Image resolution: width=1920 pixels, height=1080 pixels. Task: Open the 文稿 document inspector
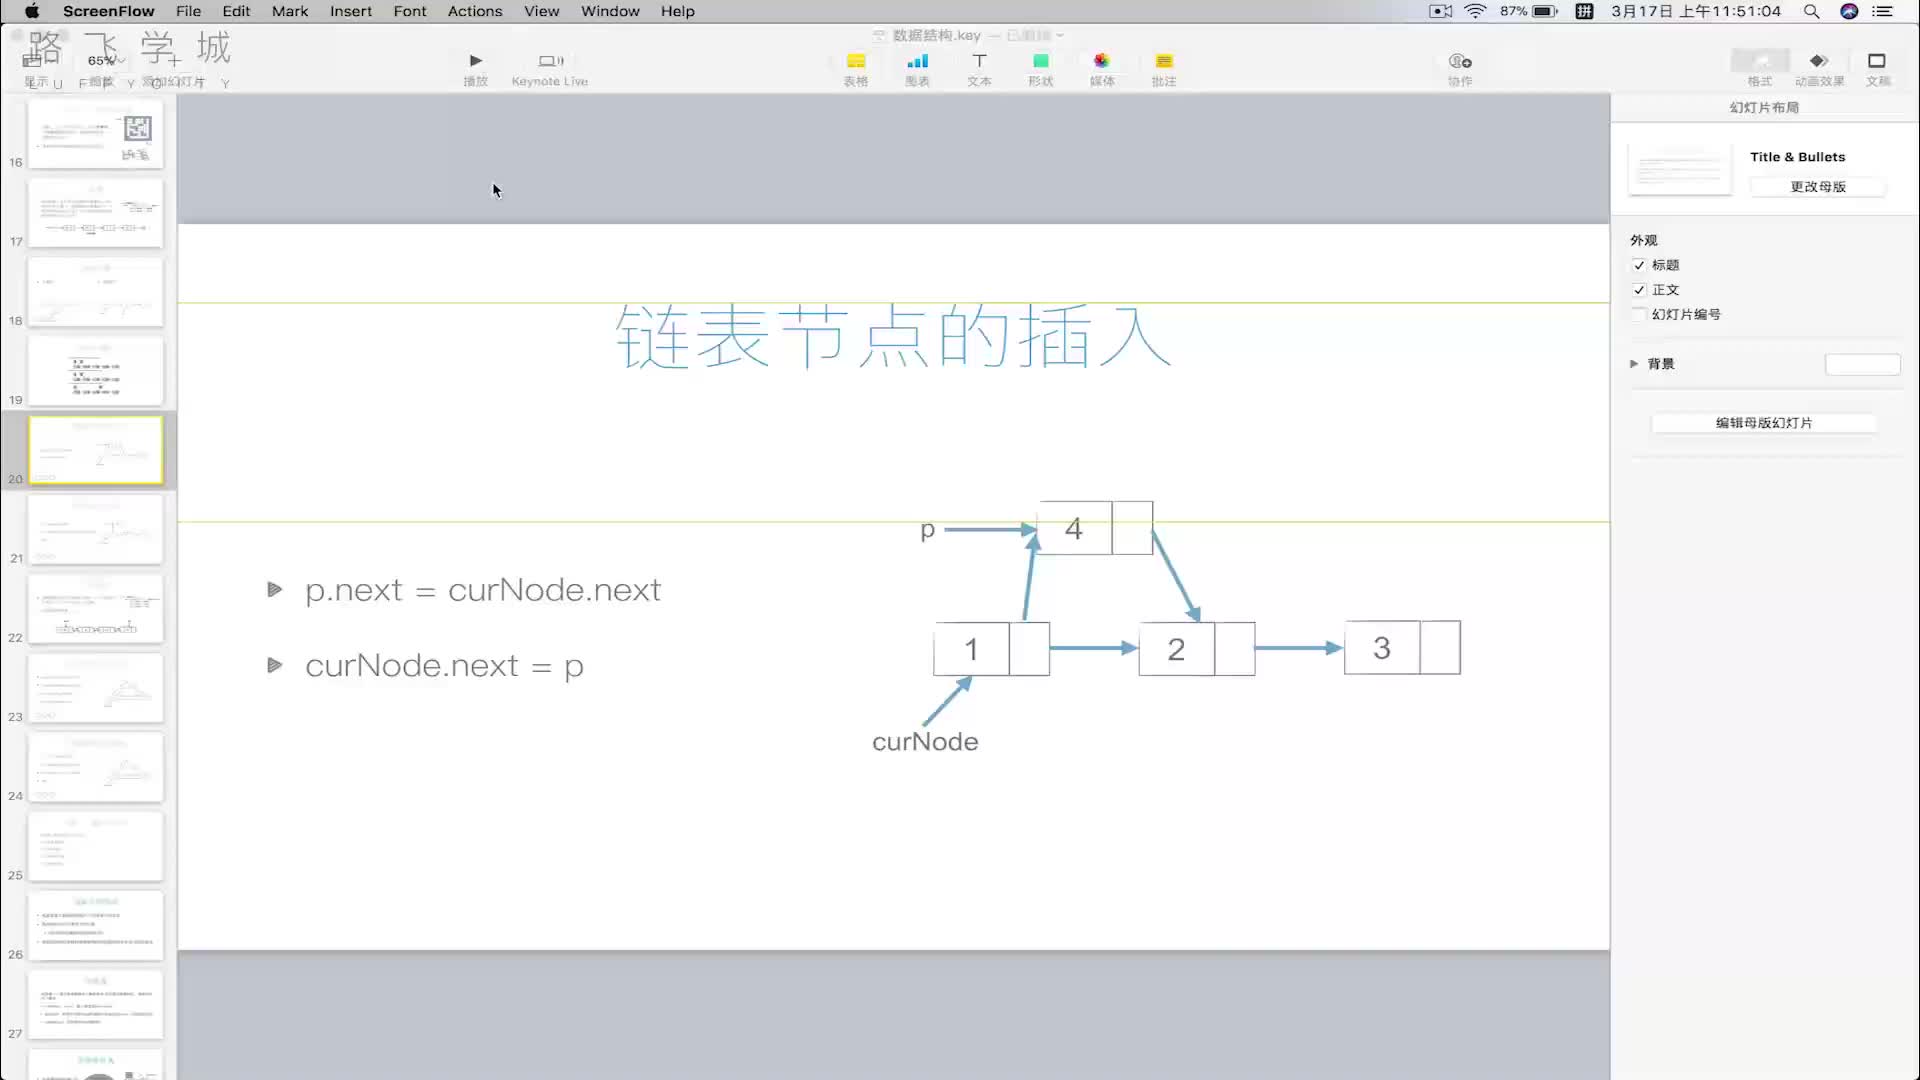(x=1877, y=68)
